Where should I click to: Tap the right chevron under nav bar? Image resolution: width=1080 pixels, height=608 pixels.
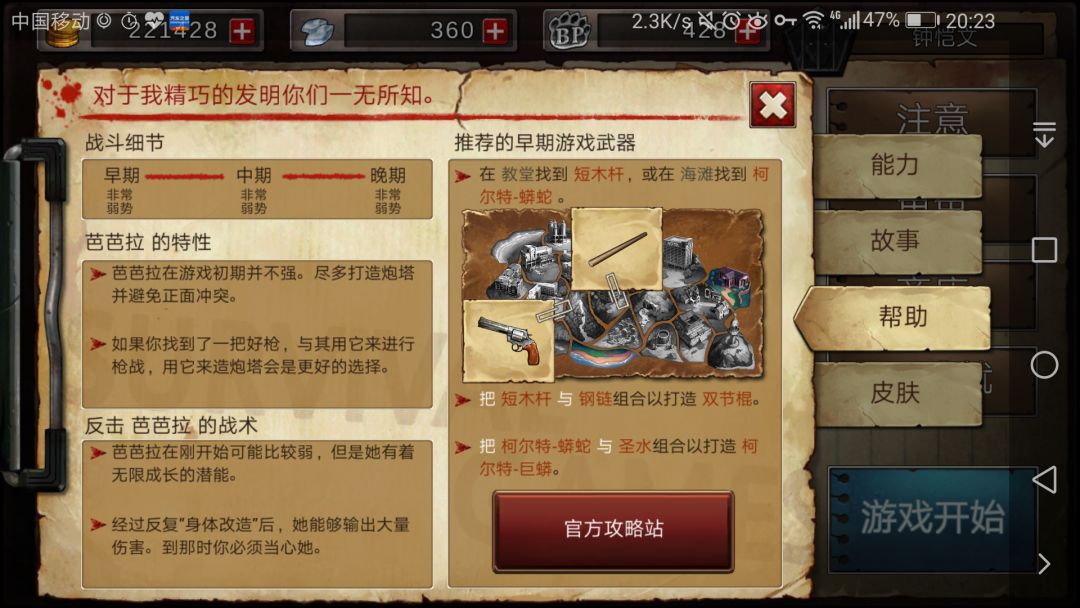tap(1044, 564)
